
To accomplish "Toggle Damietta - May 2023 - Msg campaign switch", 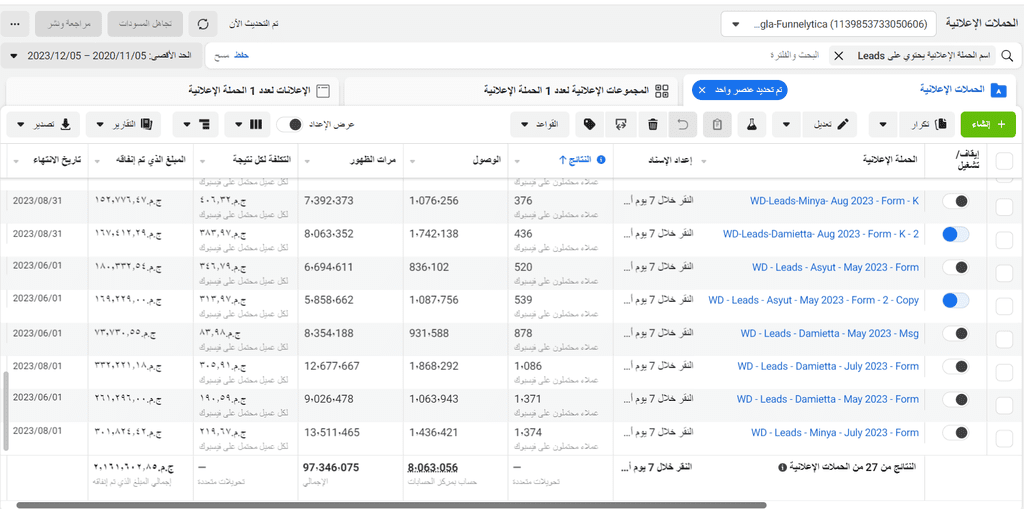I will (955, 333).
